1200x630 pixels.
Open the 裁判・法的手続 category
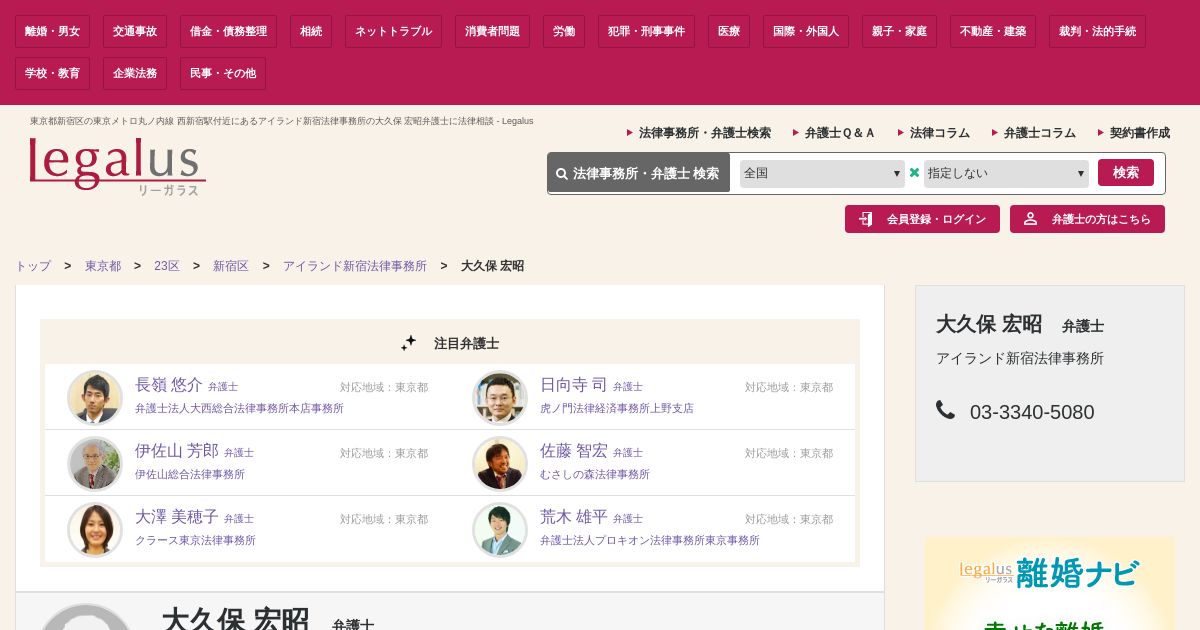click(1097, 31)
